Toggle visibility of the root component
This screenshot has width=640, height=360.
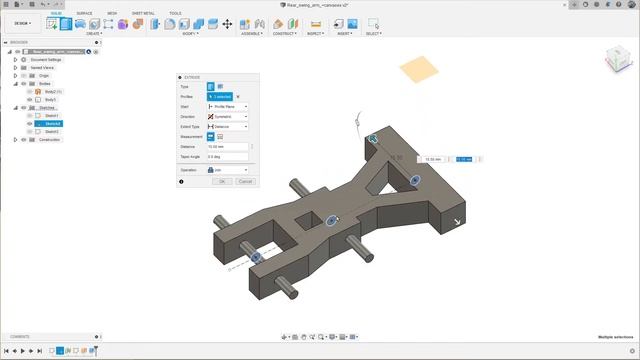(18, 52)
